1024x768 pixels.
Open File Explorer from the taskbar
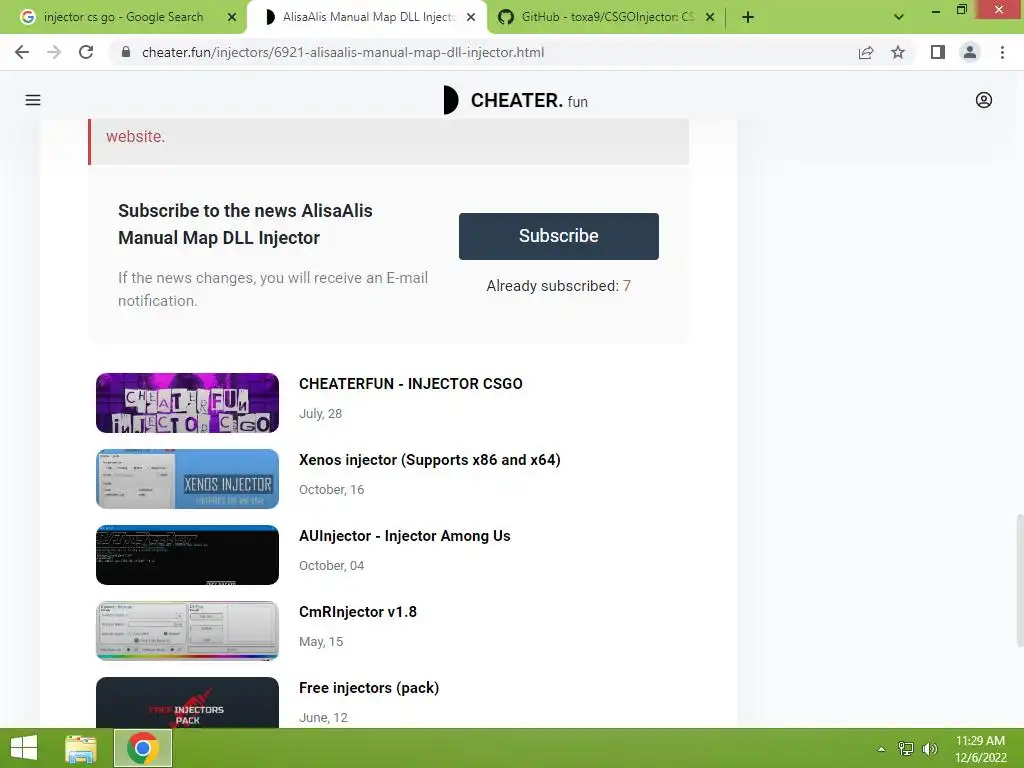pyautogui.click(x=81, y=748)
